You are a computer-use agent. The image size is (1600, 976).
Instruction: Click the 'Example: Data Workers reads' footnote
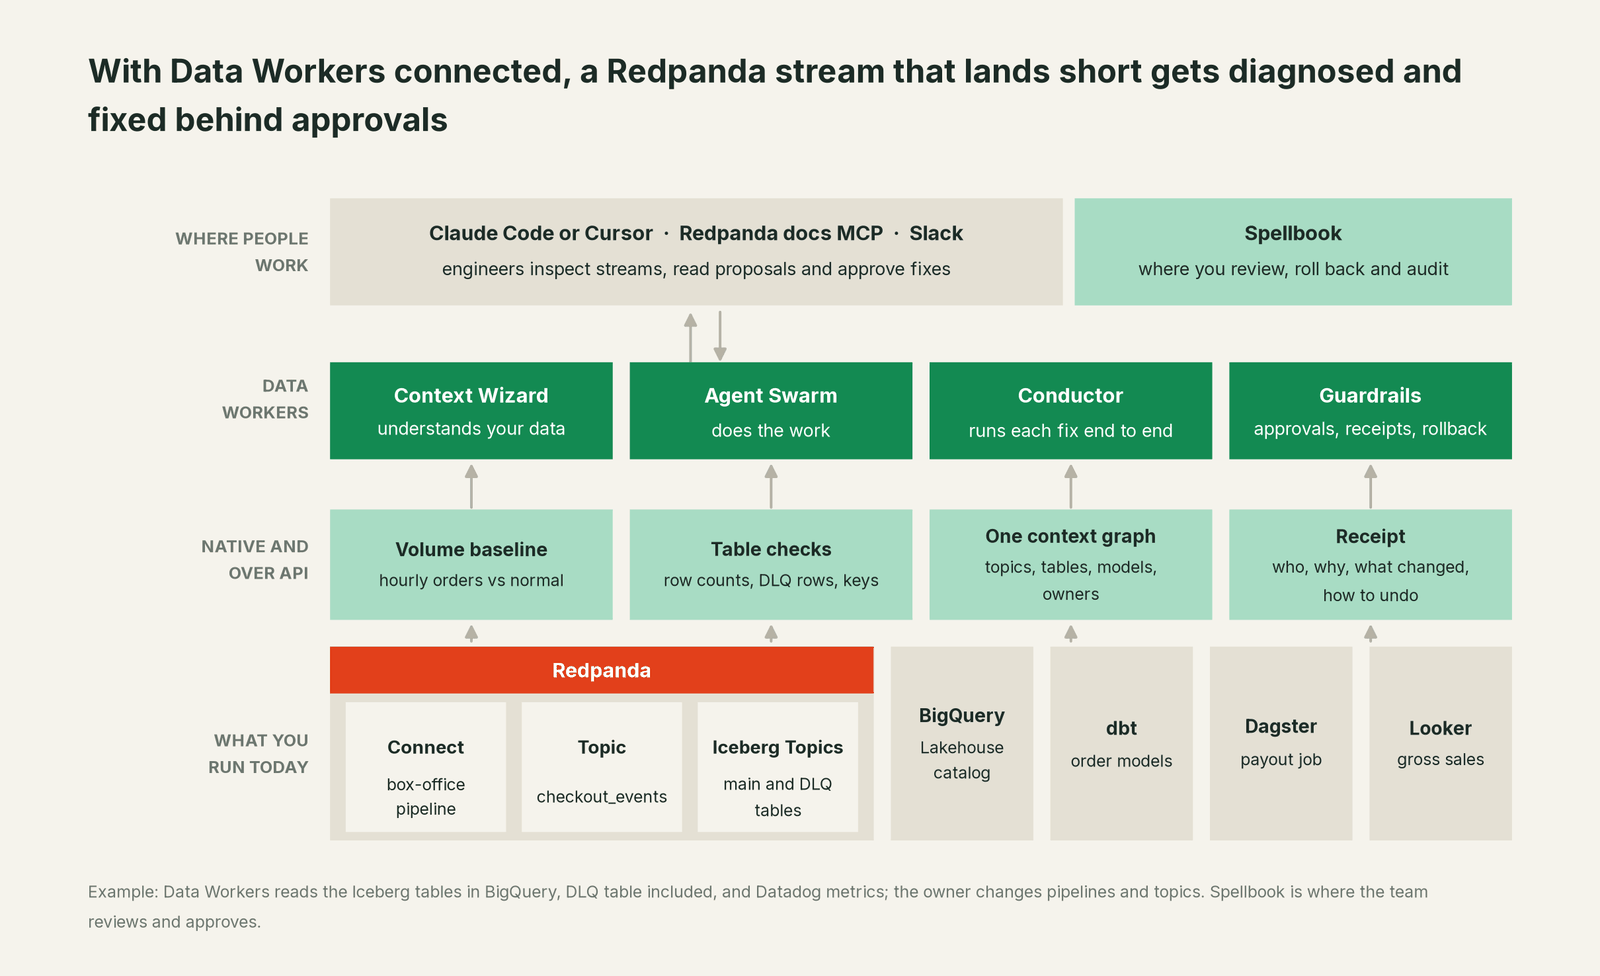coord(758,906)
